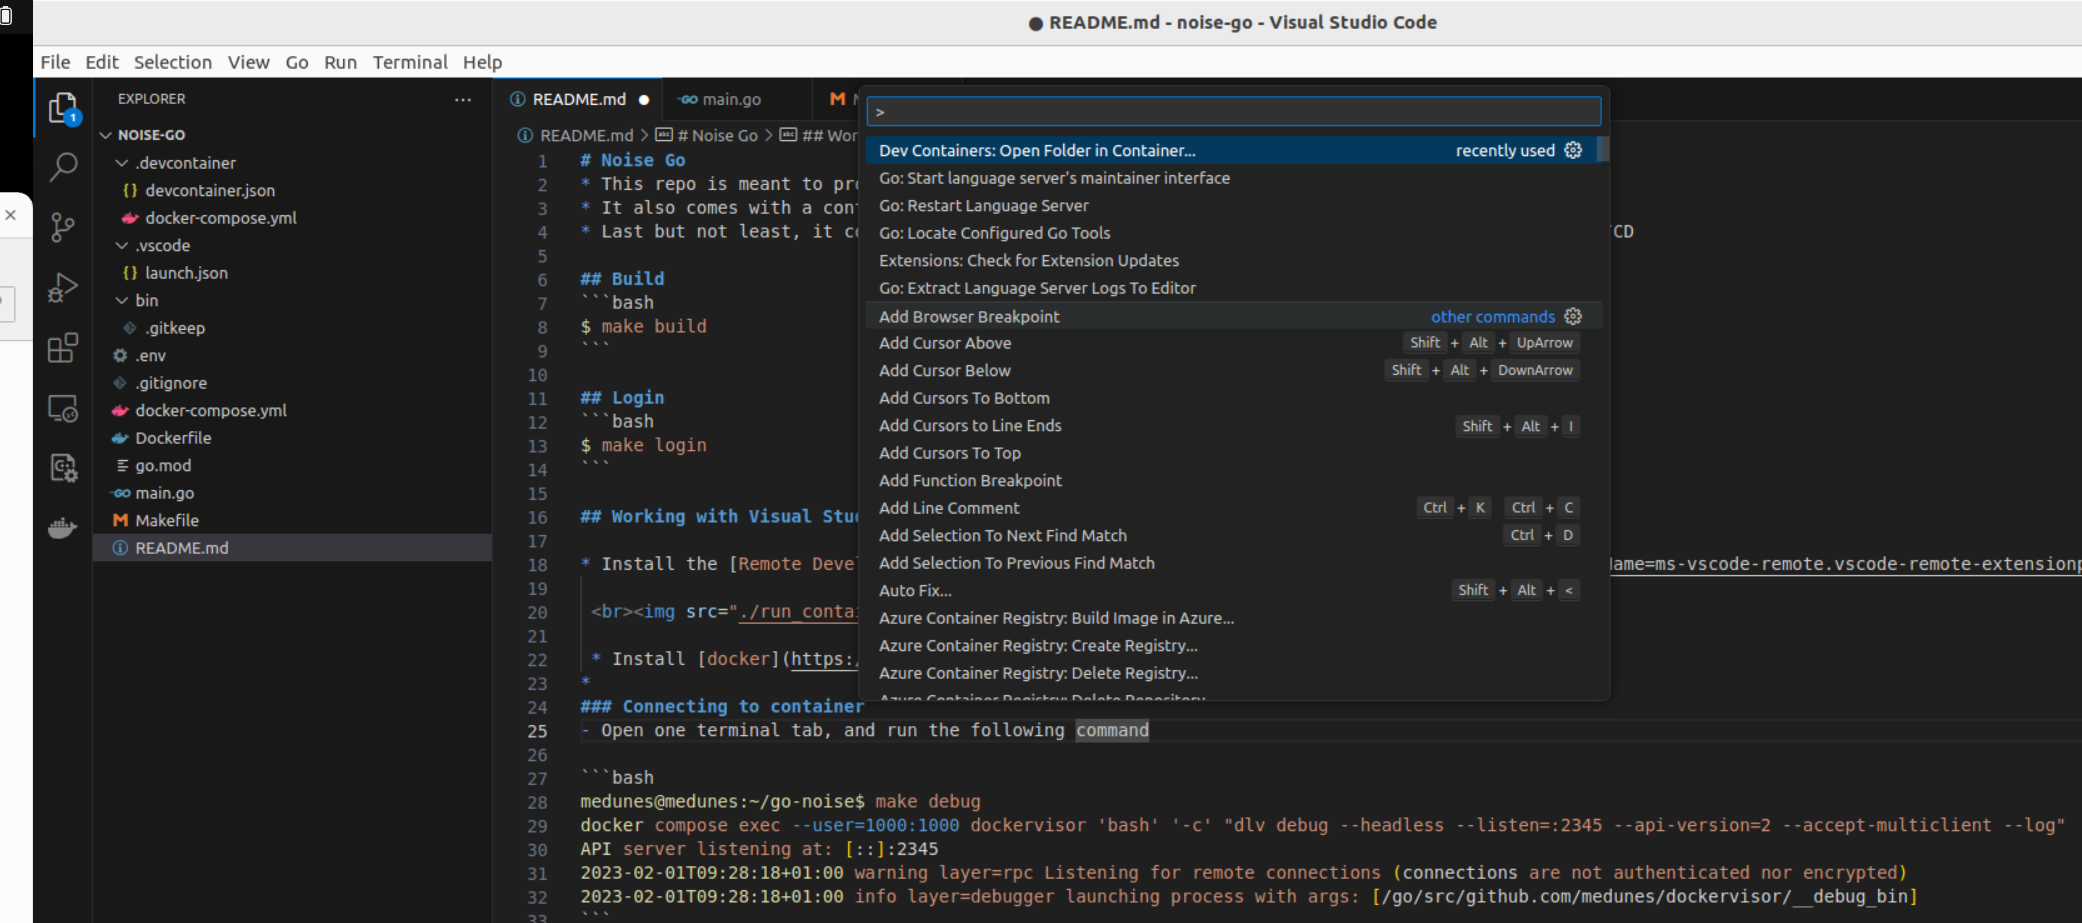Collapse the .devcontainer folder

[x=122, y=163]
